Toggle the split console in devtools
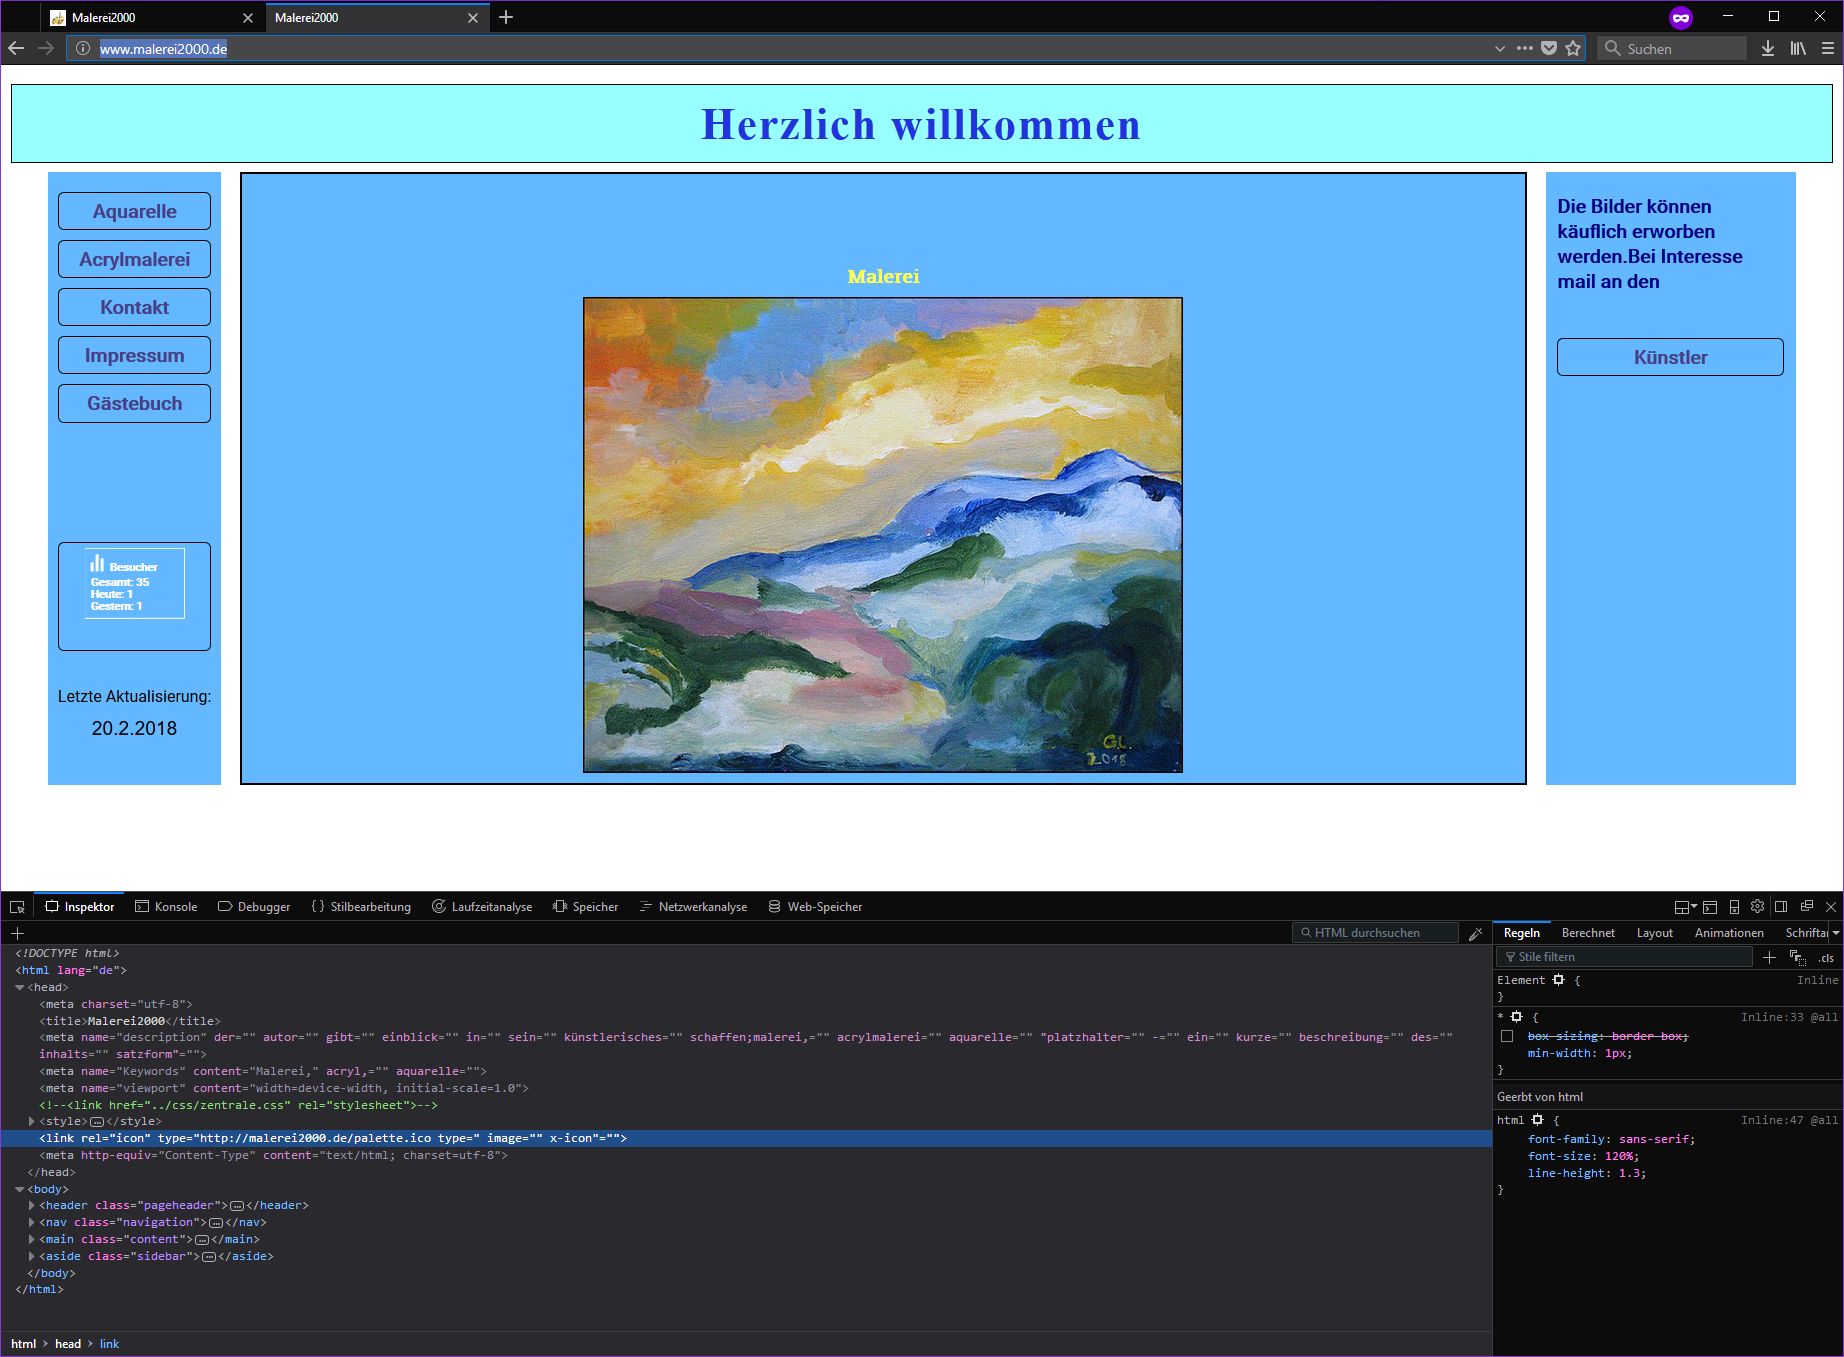Viewport: 1844px width, 1357px height. (x=1710, y=907)
